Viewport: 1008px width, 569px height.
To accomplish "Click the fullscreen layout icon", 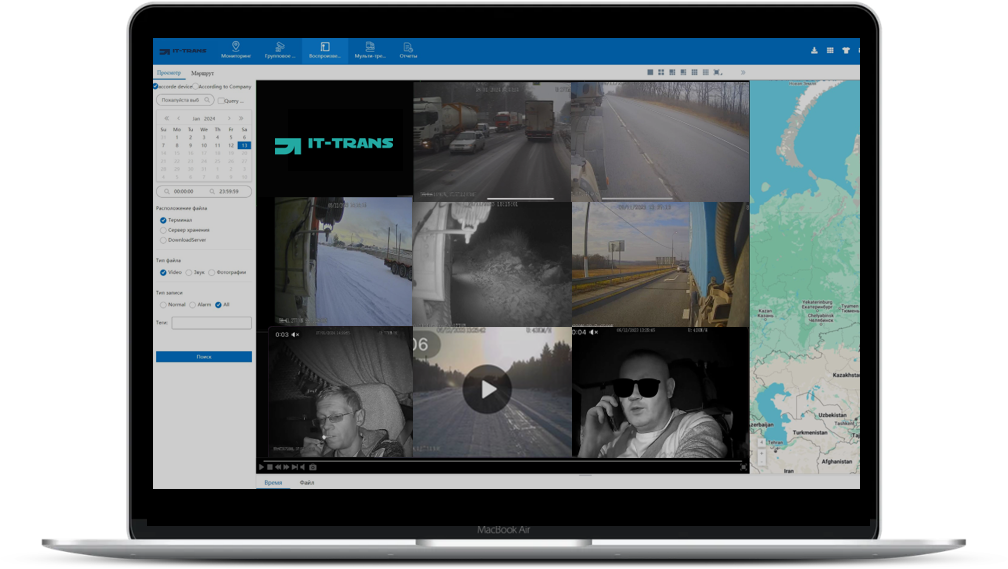I will click(x=718, y=73).
